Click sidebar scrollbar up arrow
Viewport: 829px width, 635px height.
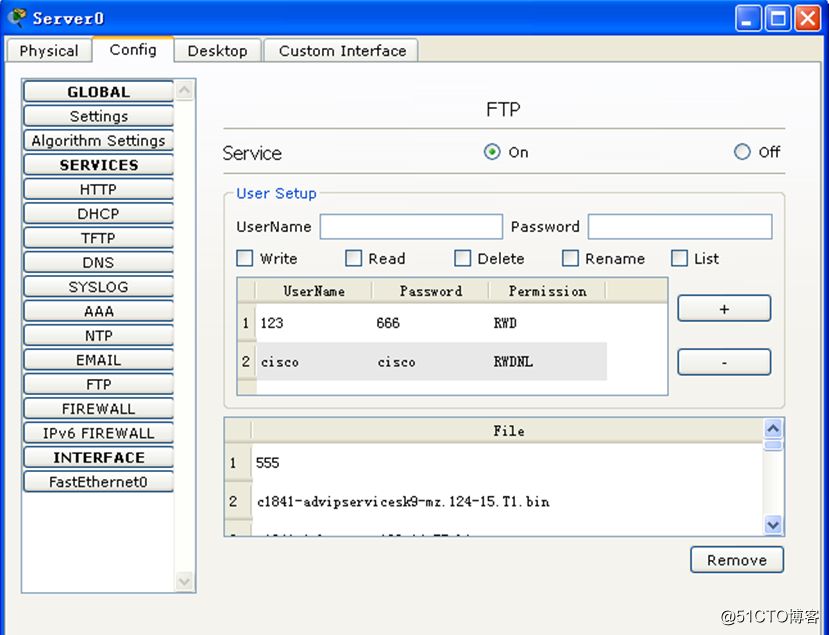click(x=184, y=90)
